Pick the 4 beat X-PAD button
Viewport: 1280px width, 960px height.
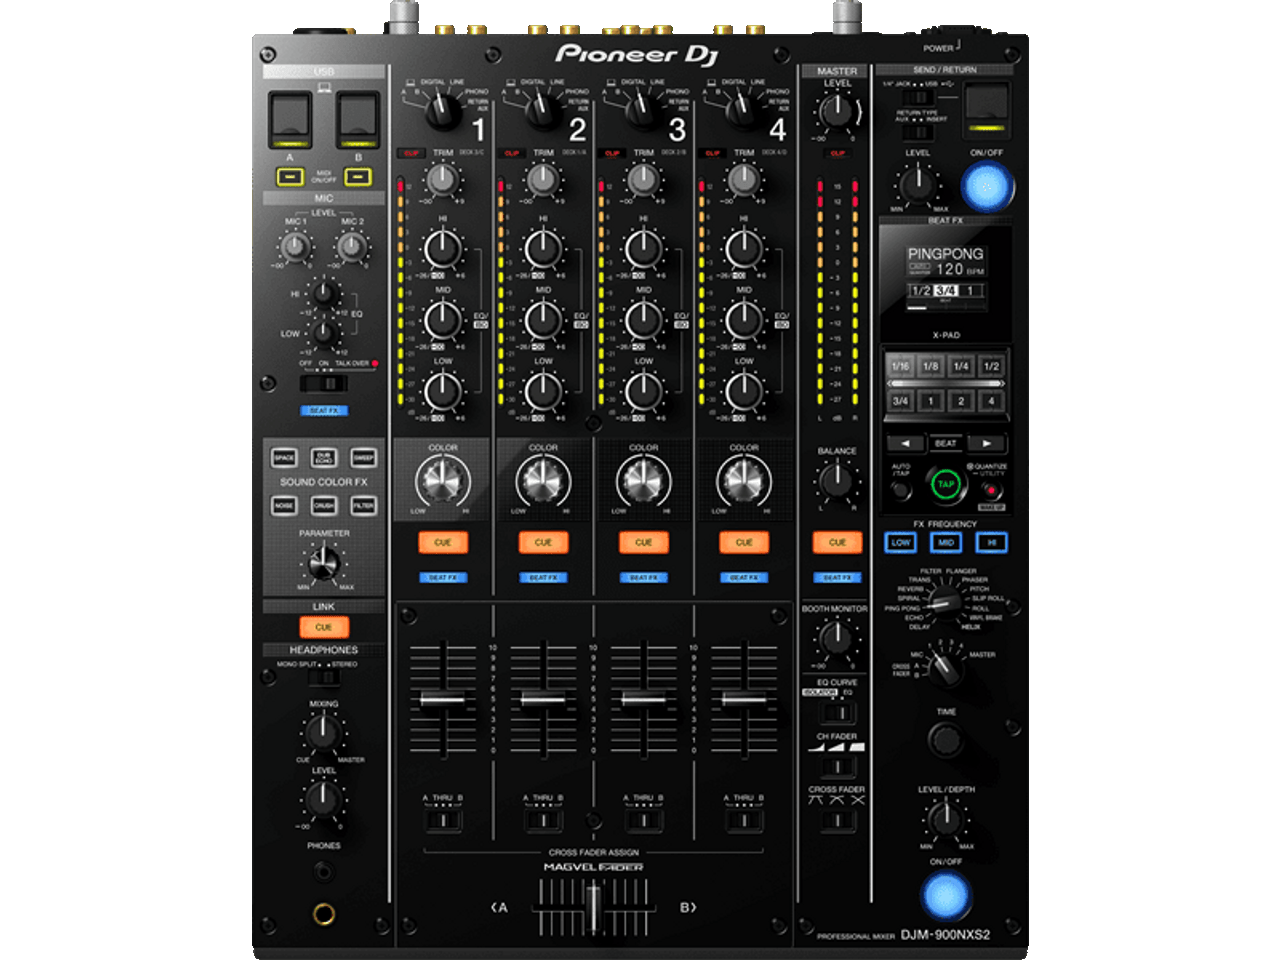991,401
